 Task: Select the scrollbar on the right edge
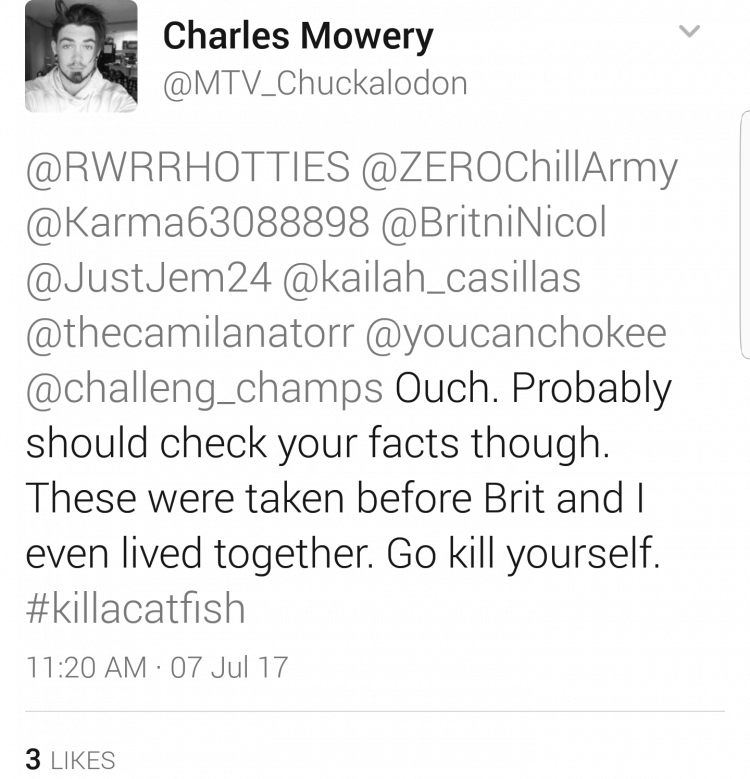(745, 234)
